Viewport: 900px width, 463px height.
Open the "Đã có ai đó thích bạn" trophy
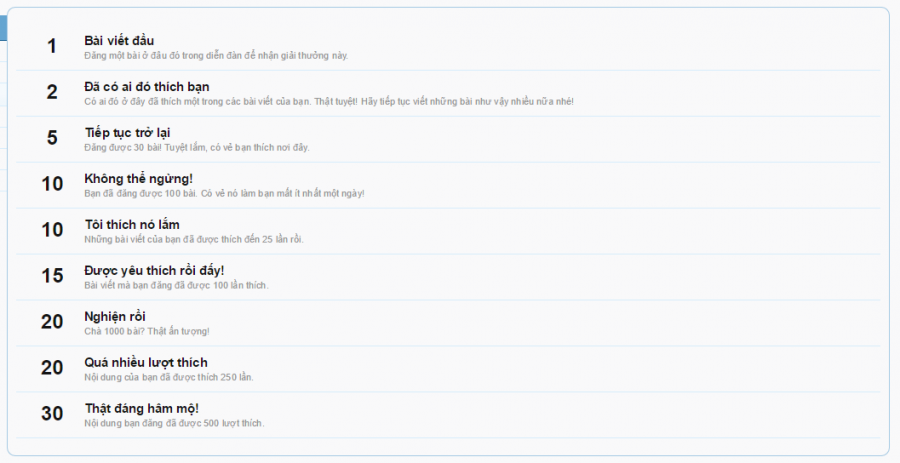point(147,87)
